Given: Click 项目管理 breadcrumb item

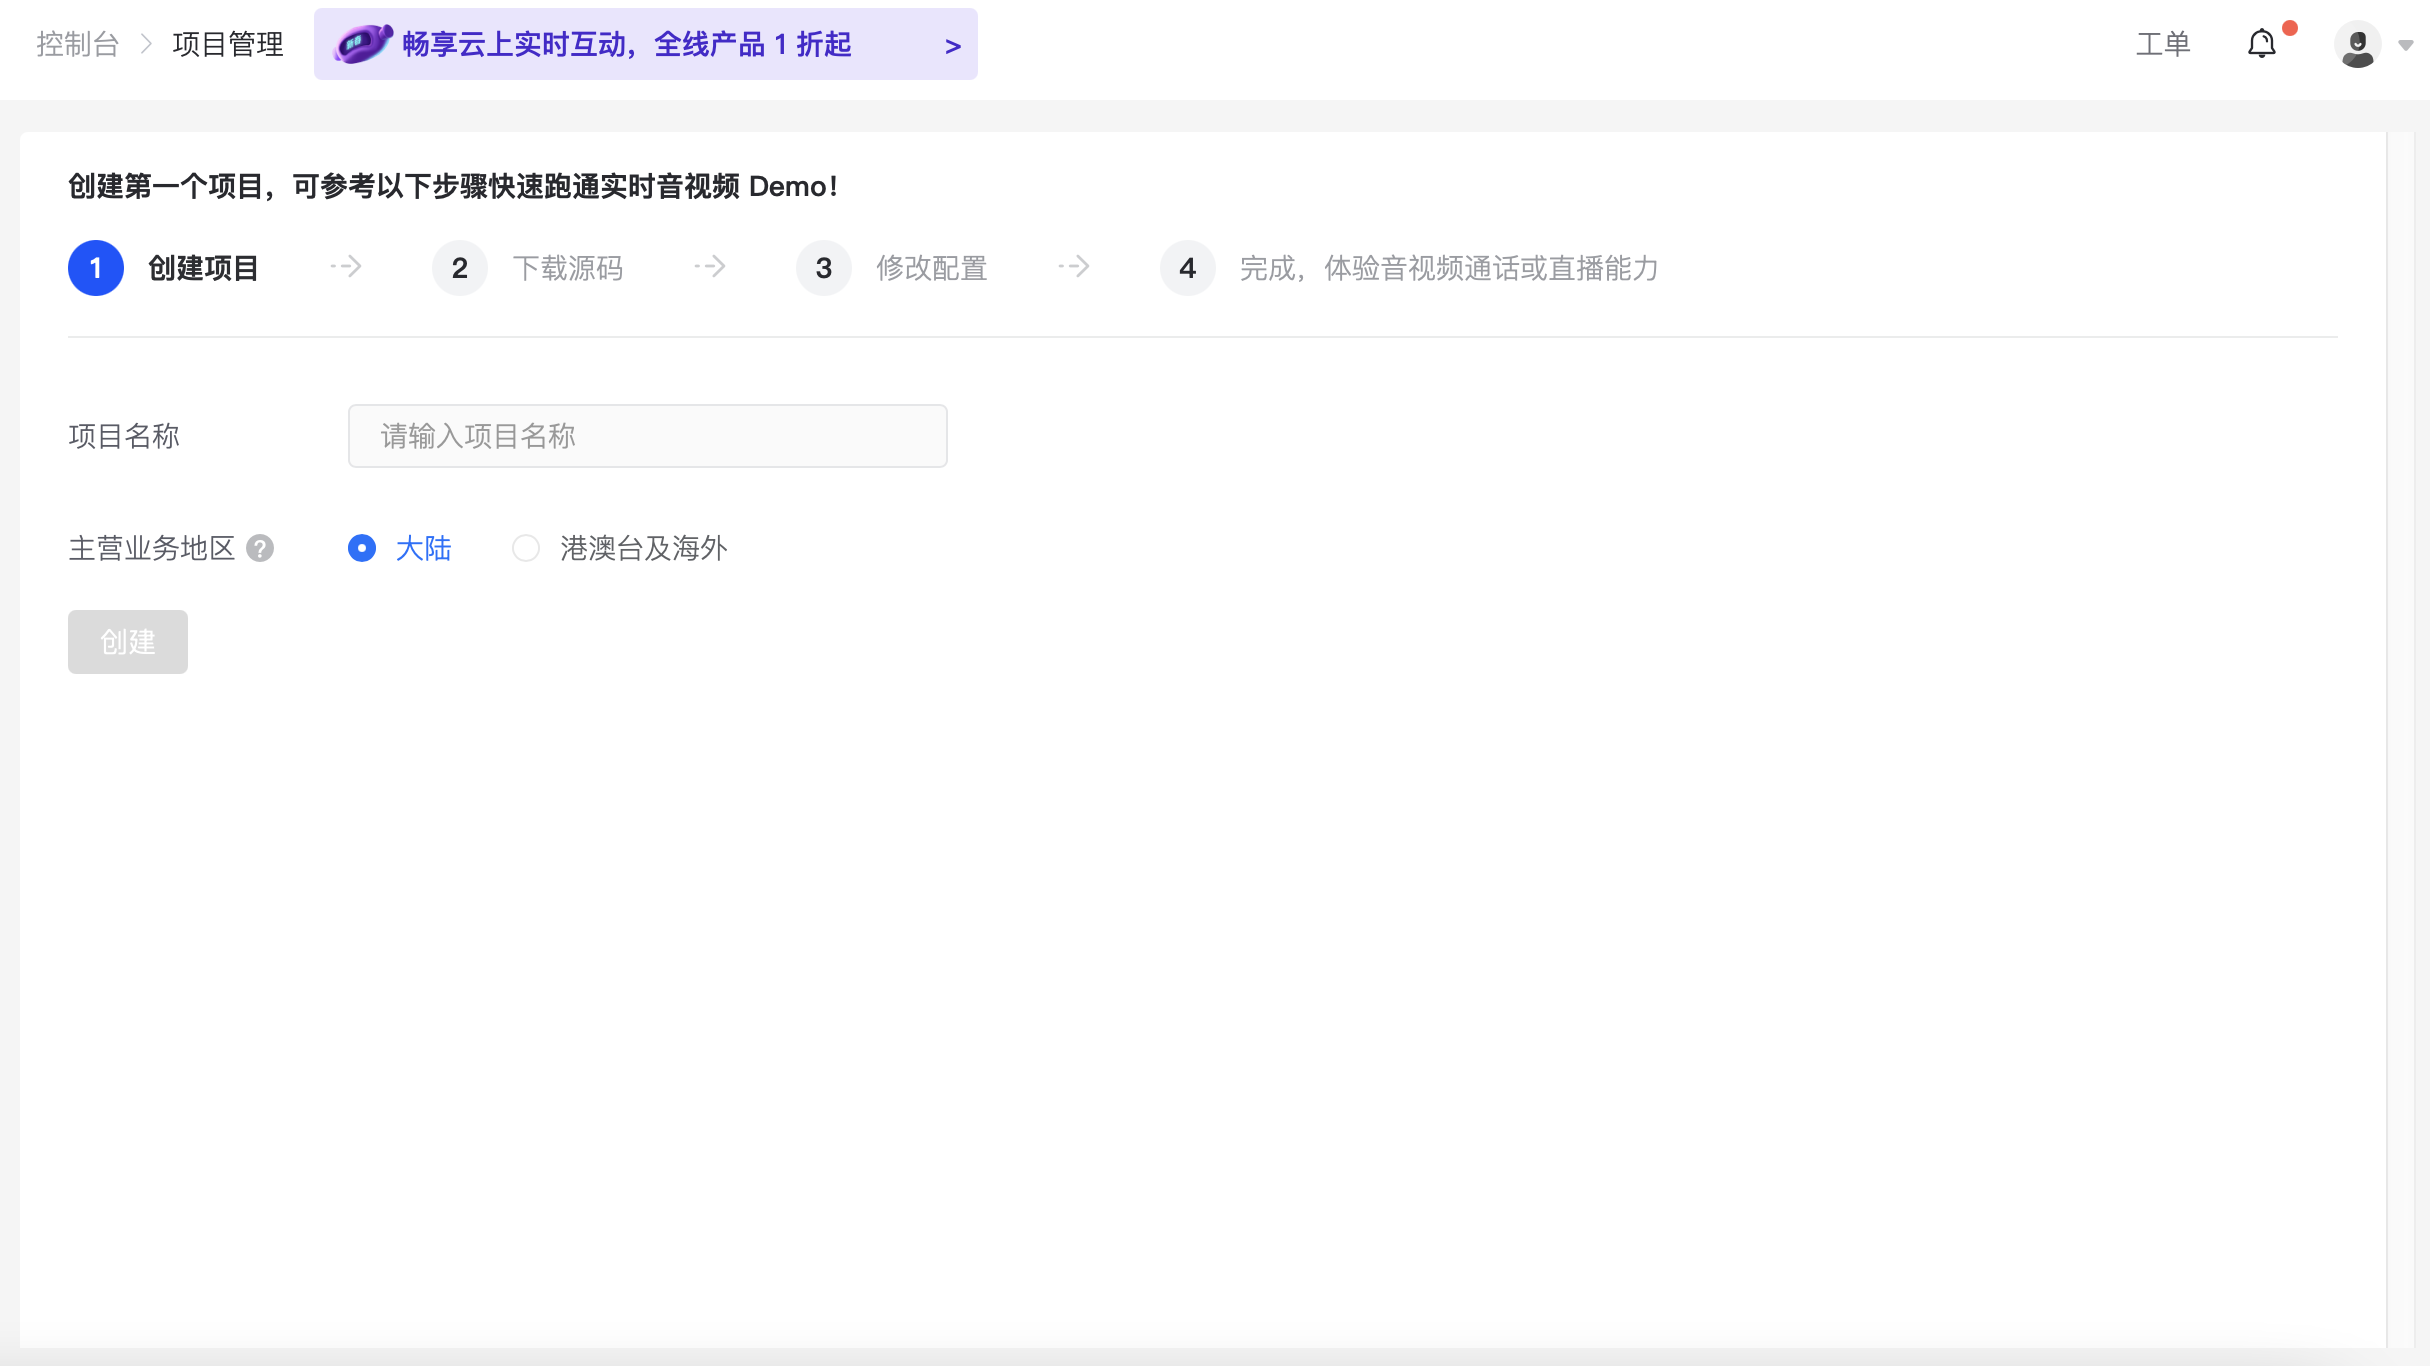Looking at the screenshot, I should pyautogui.click(x=228, y=44).
